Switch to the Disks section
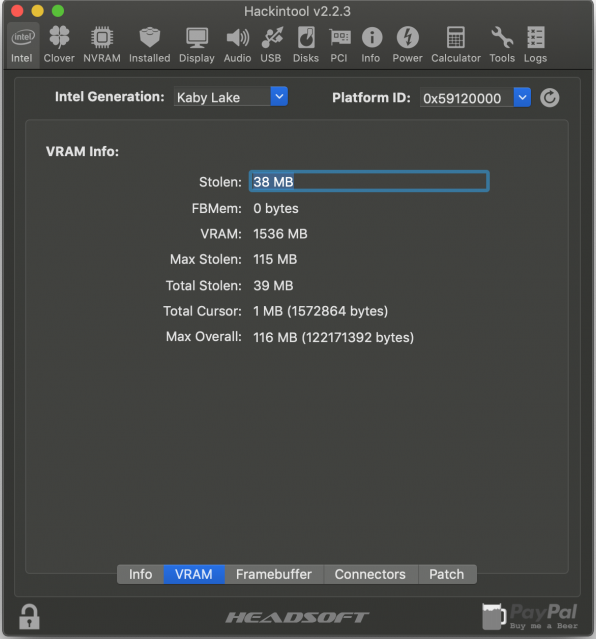The width and height of the screenshot is (596, 639). click(x=306, y=45)
